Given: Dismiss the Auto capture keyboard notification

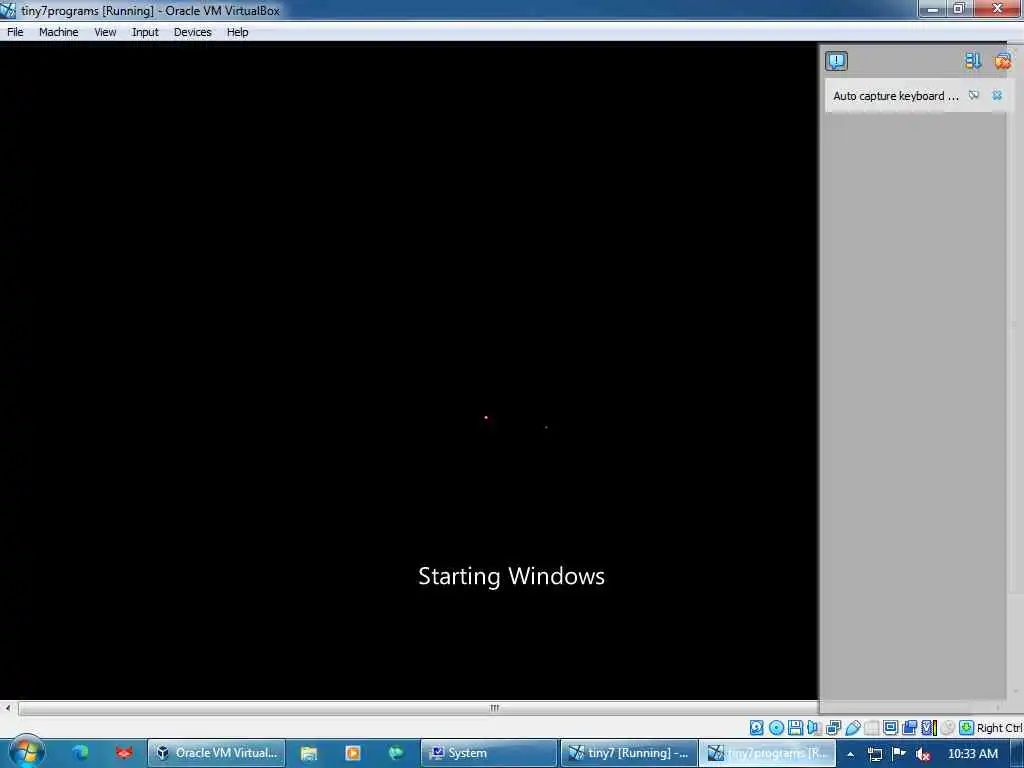Looking at the screenshot, I should (x=997, y=95).
